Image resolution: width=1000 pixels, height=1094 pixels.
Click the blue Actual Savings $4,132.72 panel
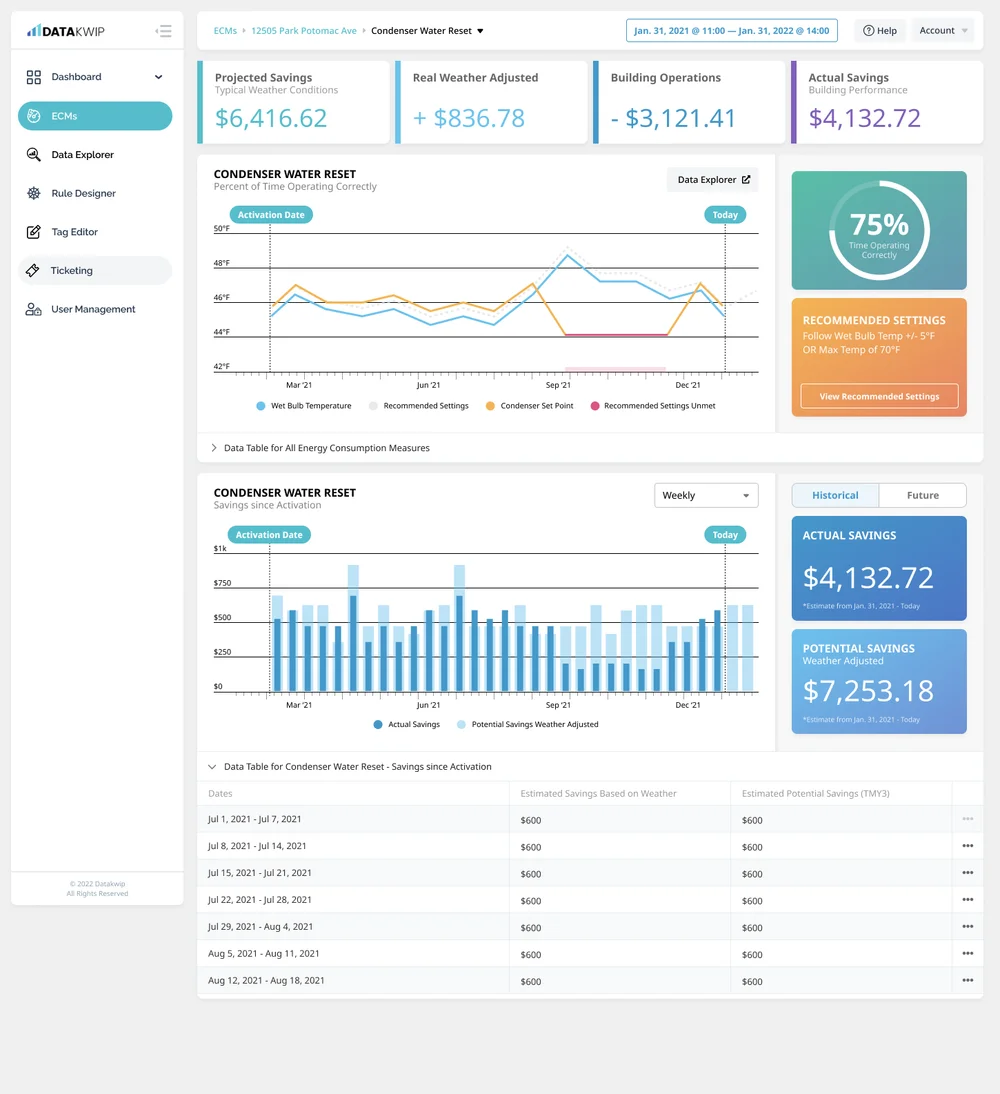coord(879,568)
